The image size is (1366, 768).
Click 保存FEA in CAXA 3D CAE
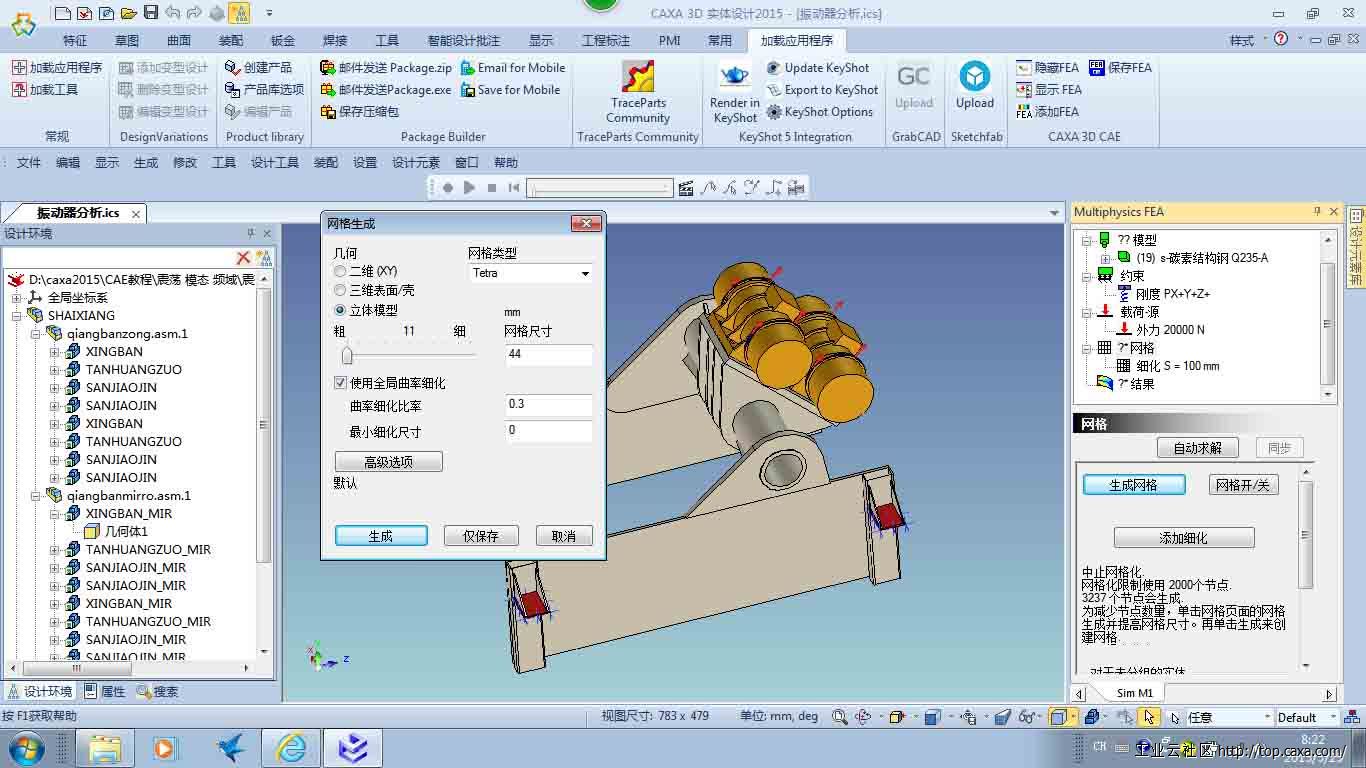tap(1120, 68)
